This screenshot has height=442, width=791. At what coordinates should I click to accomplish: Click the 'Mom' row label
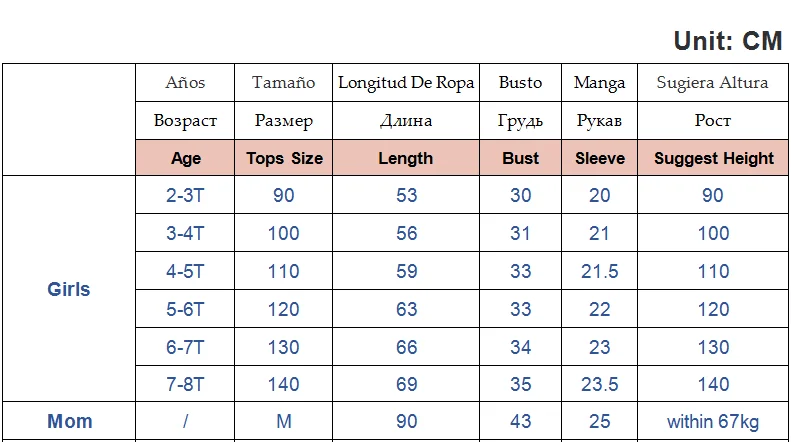point(69,421)
